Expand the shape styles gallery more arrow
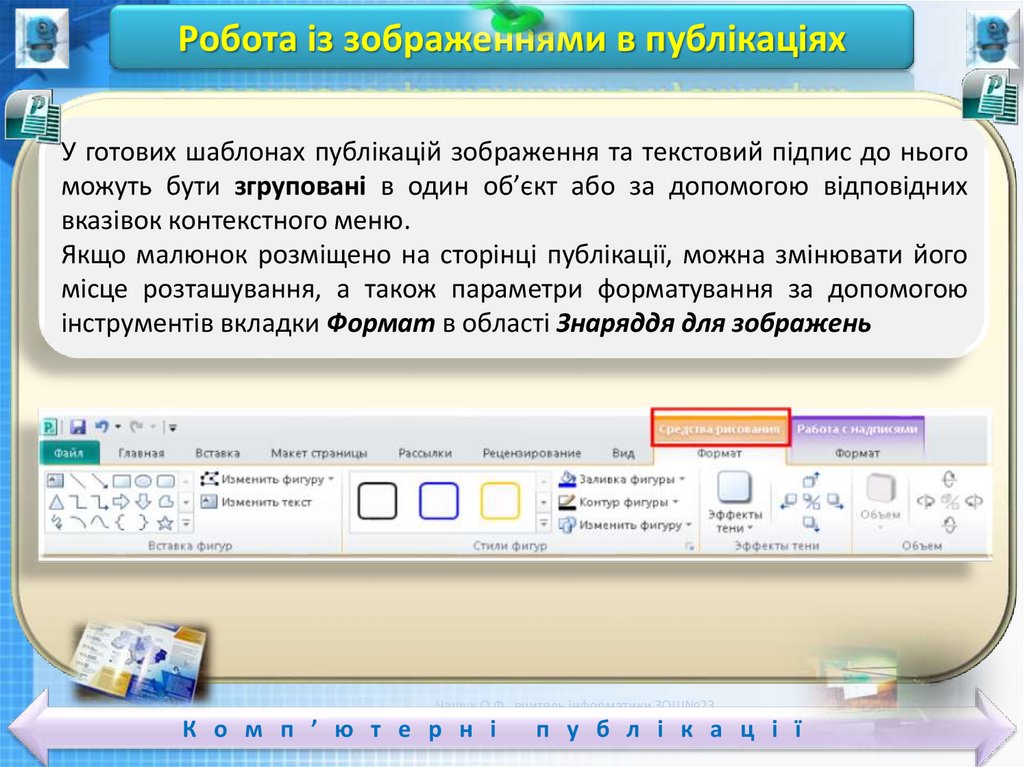 [543, 523]
